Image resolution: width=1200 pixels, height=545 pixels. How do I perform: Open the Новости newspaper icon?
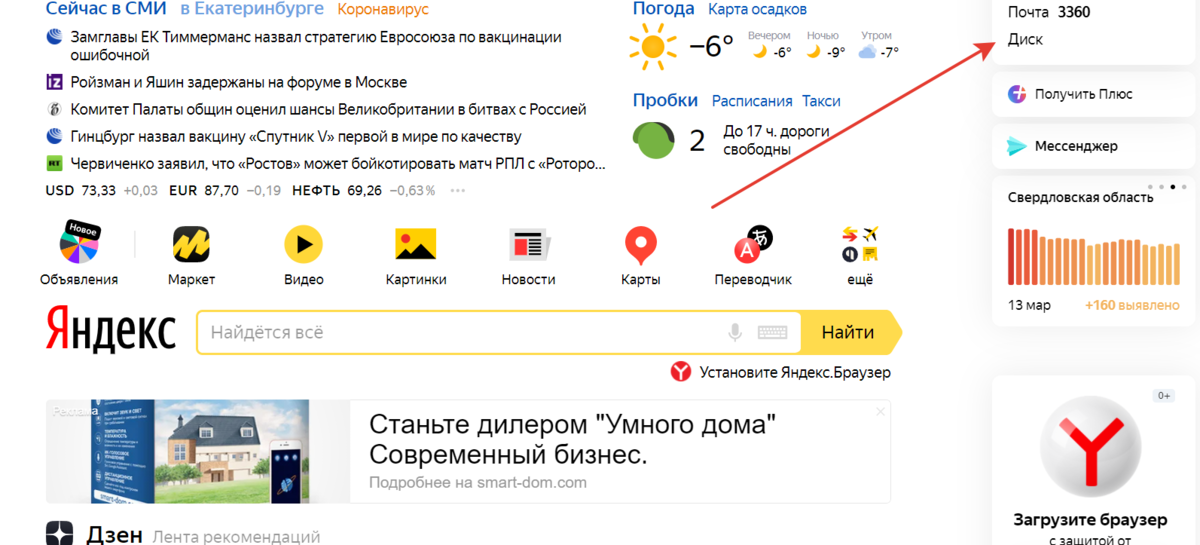click(x=528, y=244)
